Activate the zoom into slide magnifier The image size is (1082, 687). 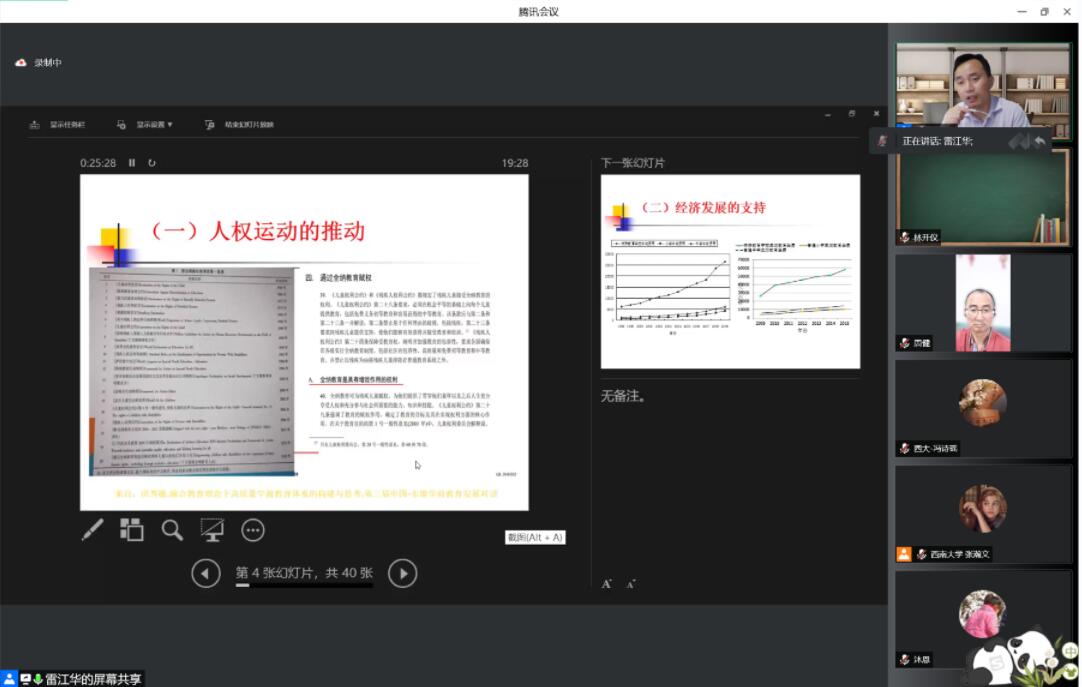click(172, 530)
